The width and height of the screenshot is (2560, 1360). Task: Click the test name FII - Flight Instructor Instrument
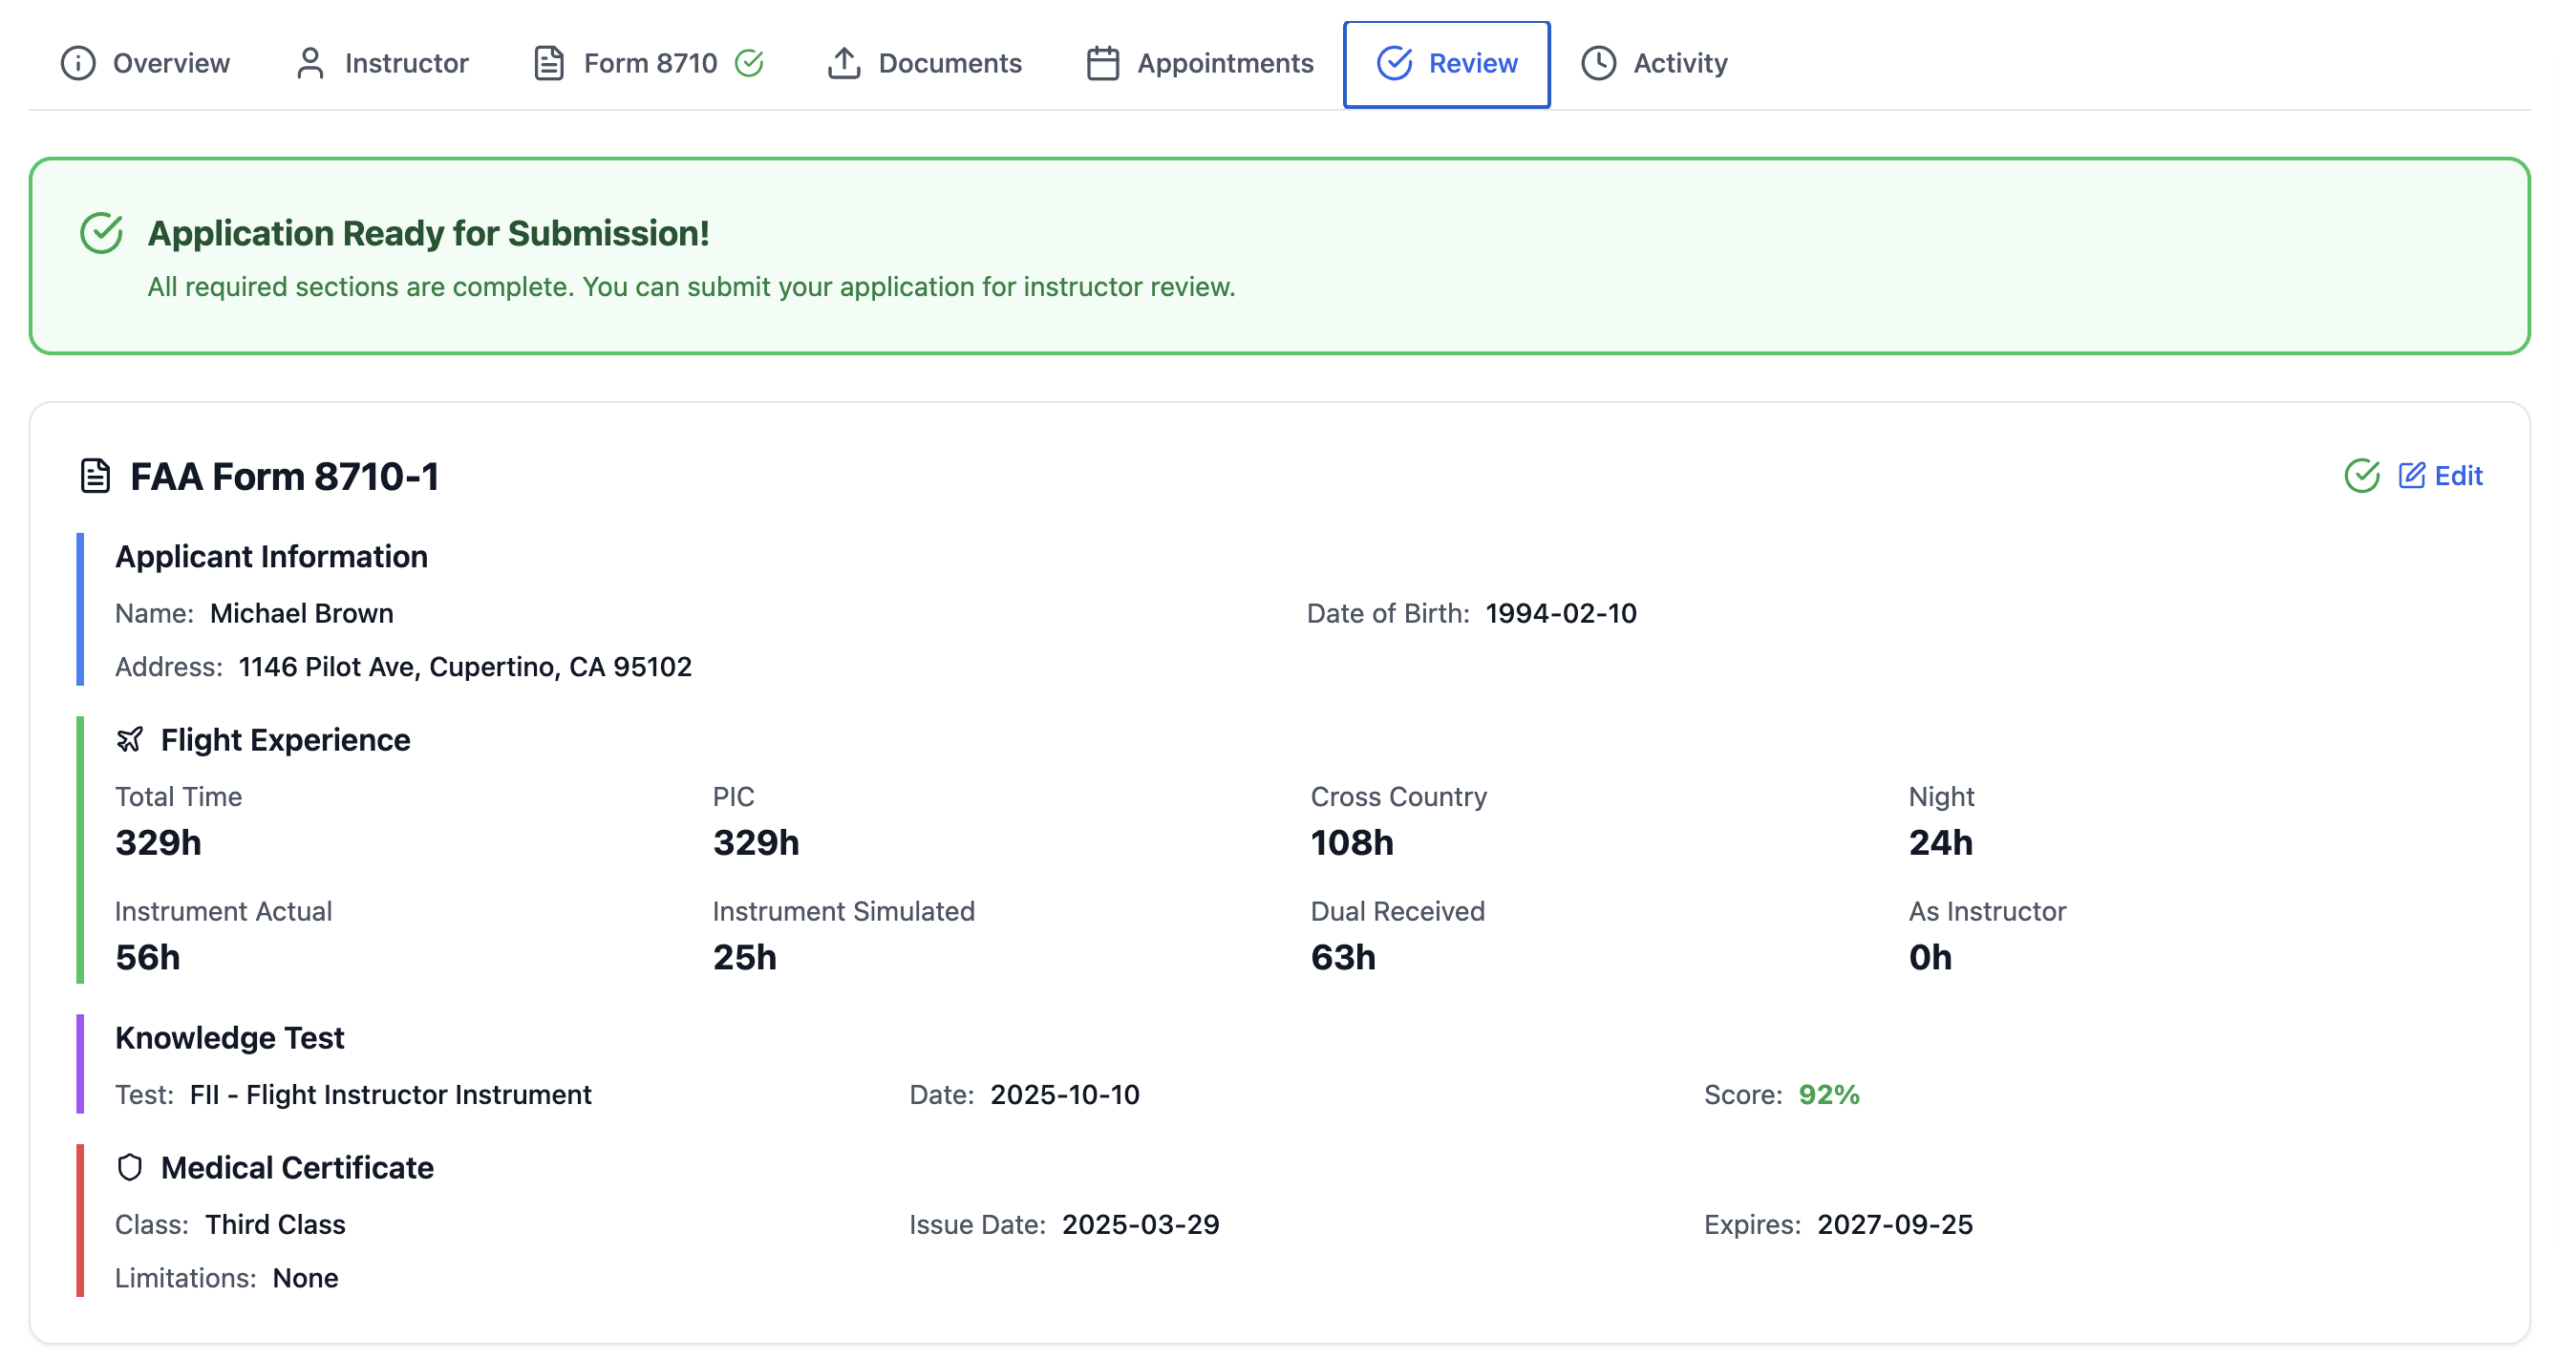[391, 1095]
